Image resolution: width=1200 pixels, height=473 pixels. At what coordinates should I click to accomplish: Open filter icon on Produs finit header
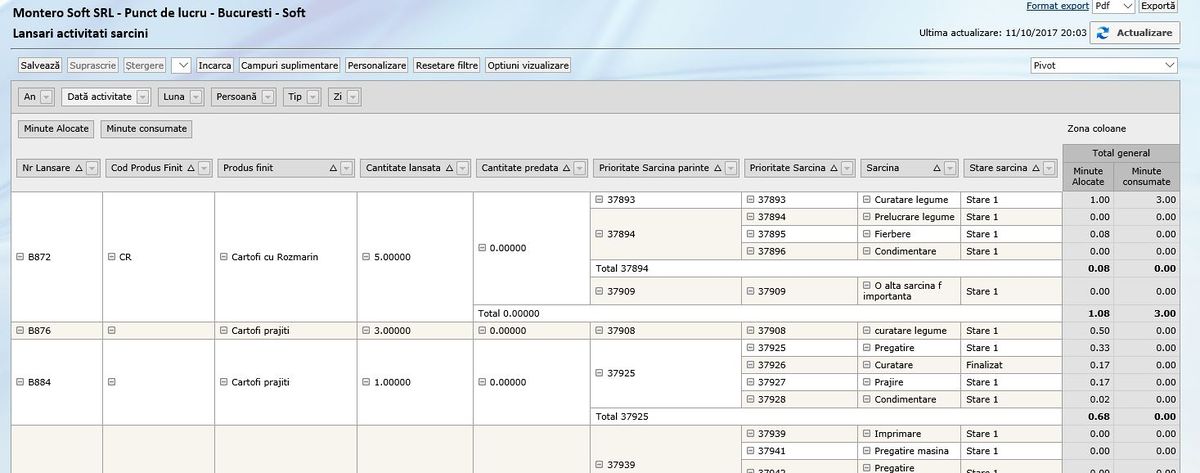click(x=346, y=168)
